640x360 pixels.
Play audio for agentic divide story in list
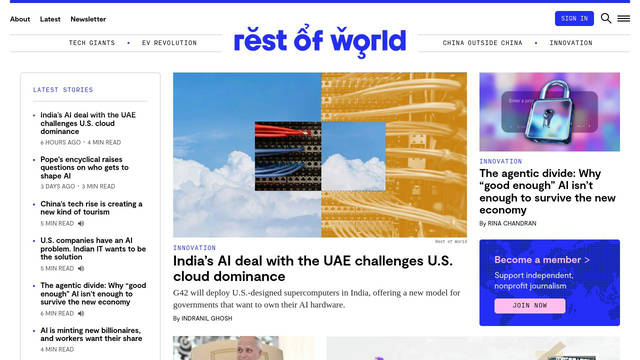pos(81,313)
